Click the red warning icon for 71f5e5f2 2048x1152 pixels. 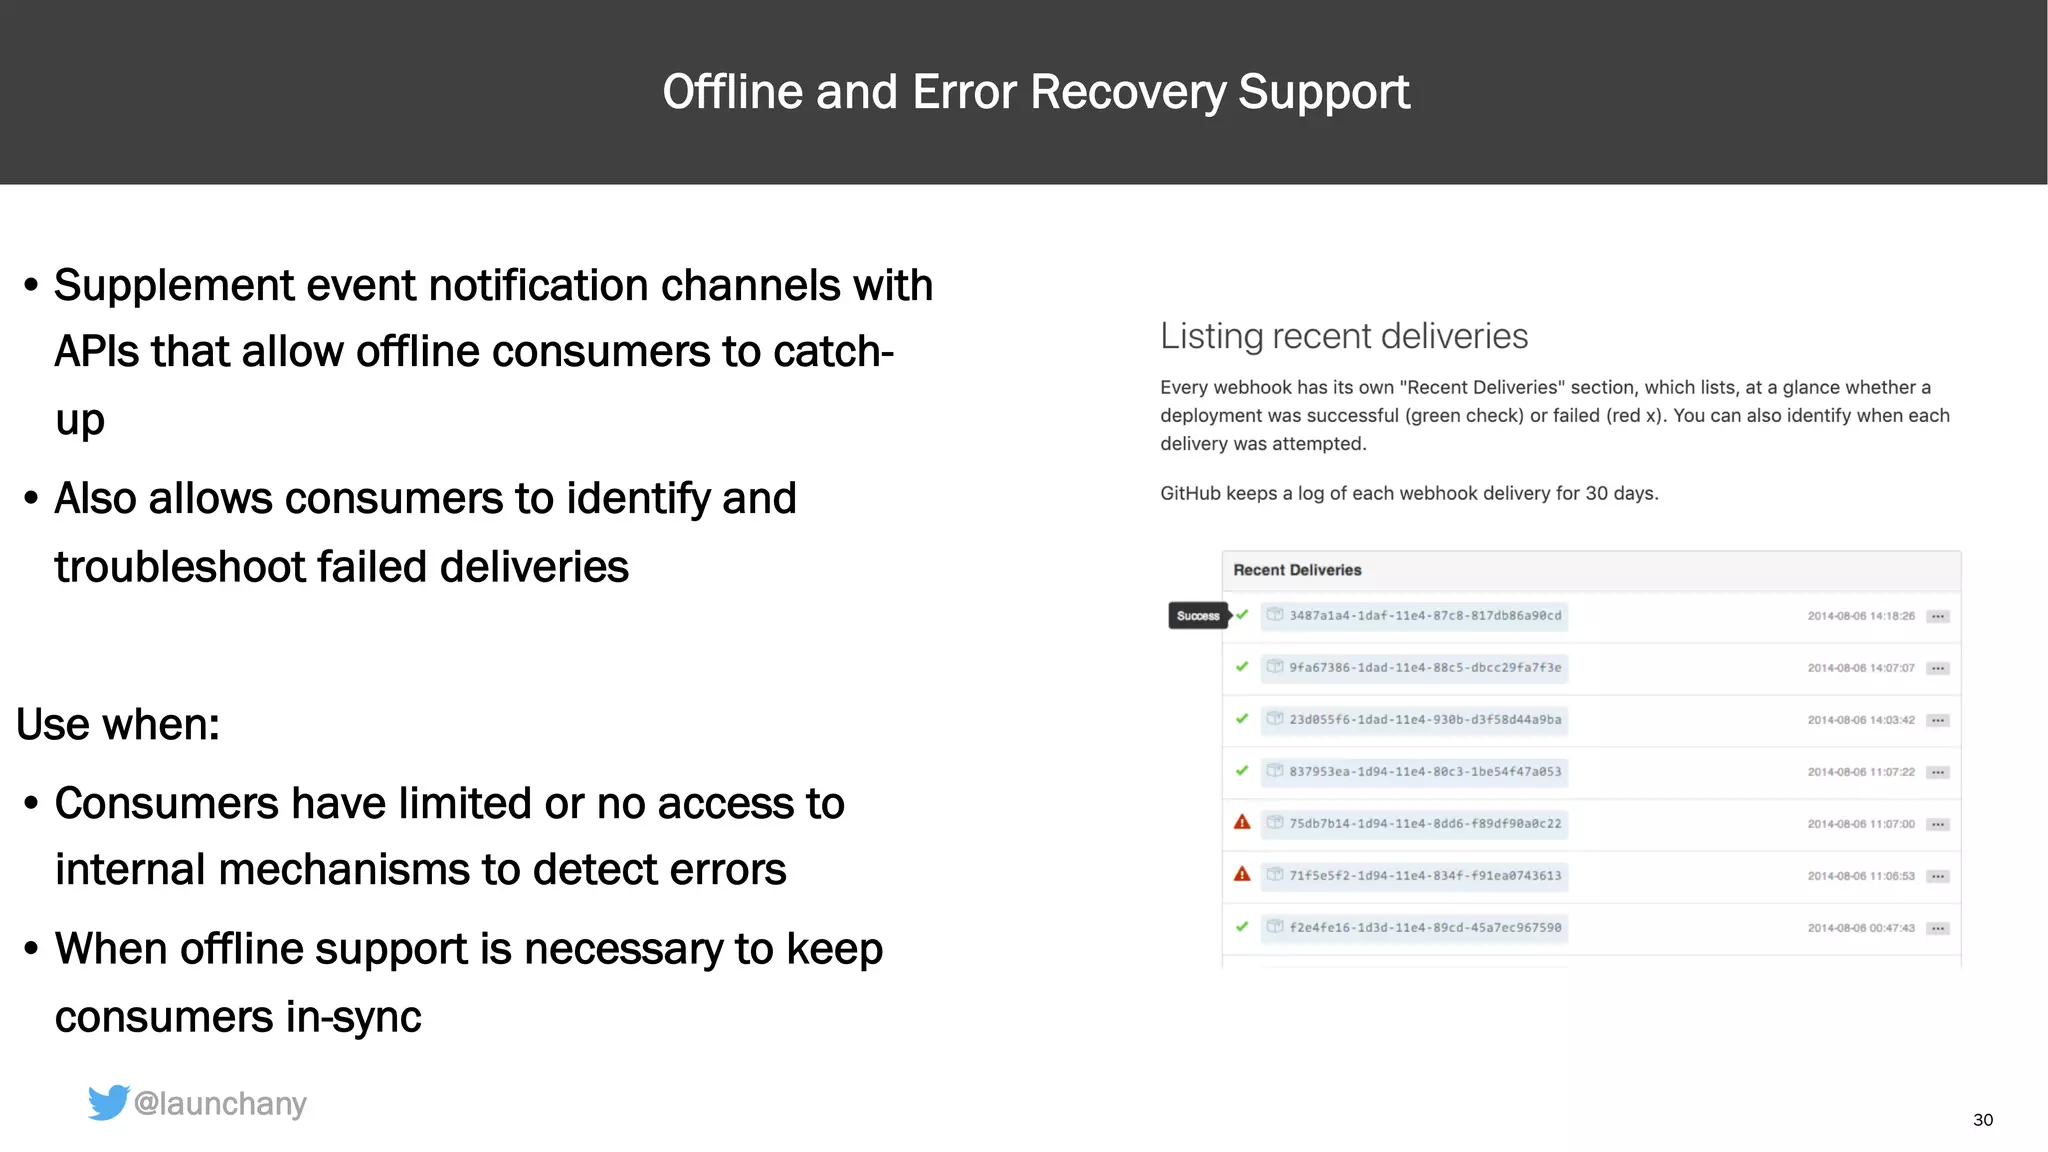tap(1242, 874)
